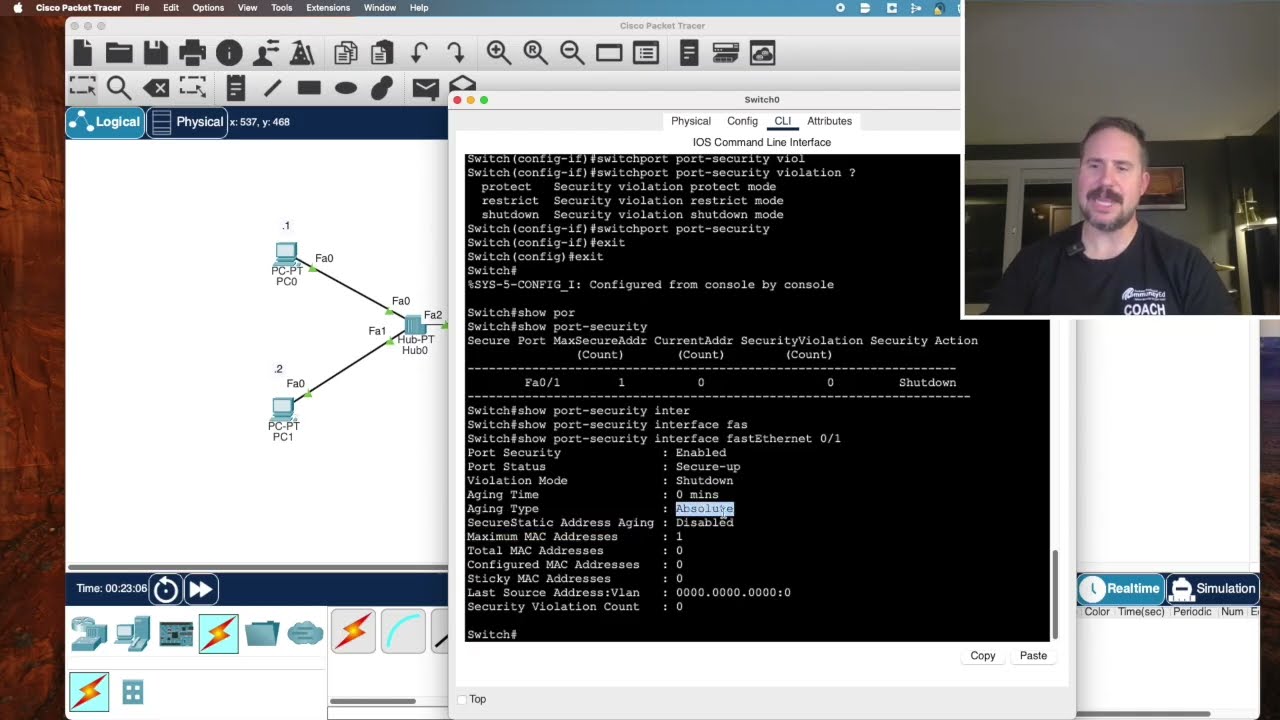Open the Tools menu
The width and height of the screenshot is (1280, 720).
[x=282, y=8]
